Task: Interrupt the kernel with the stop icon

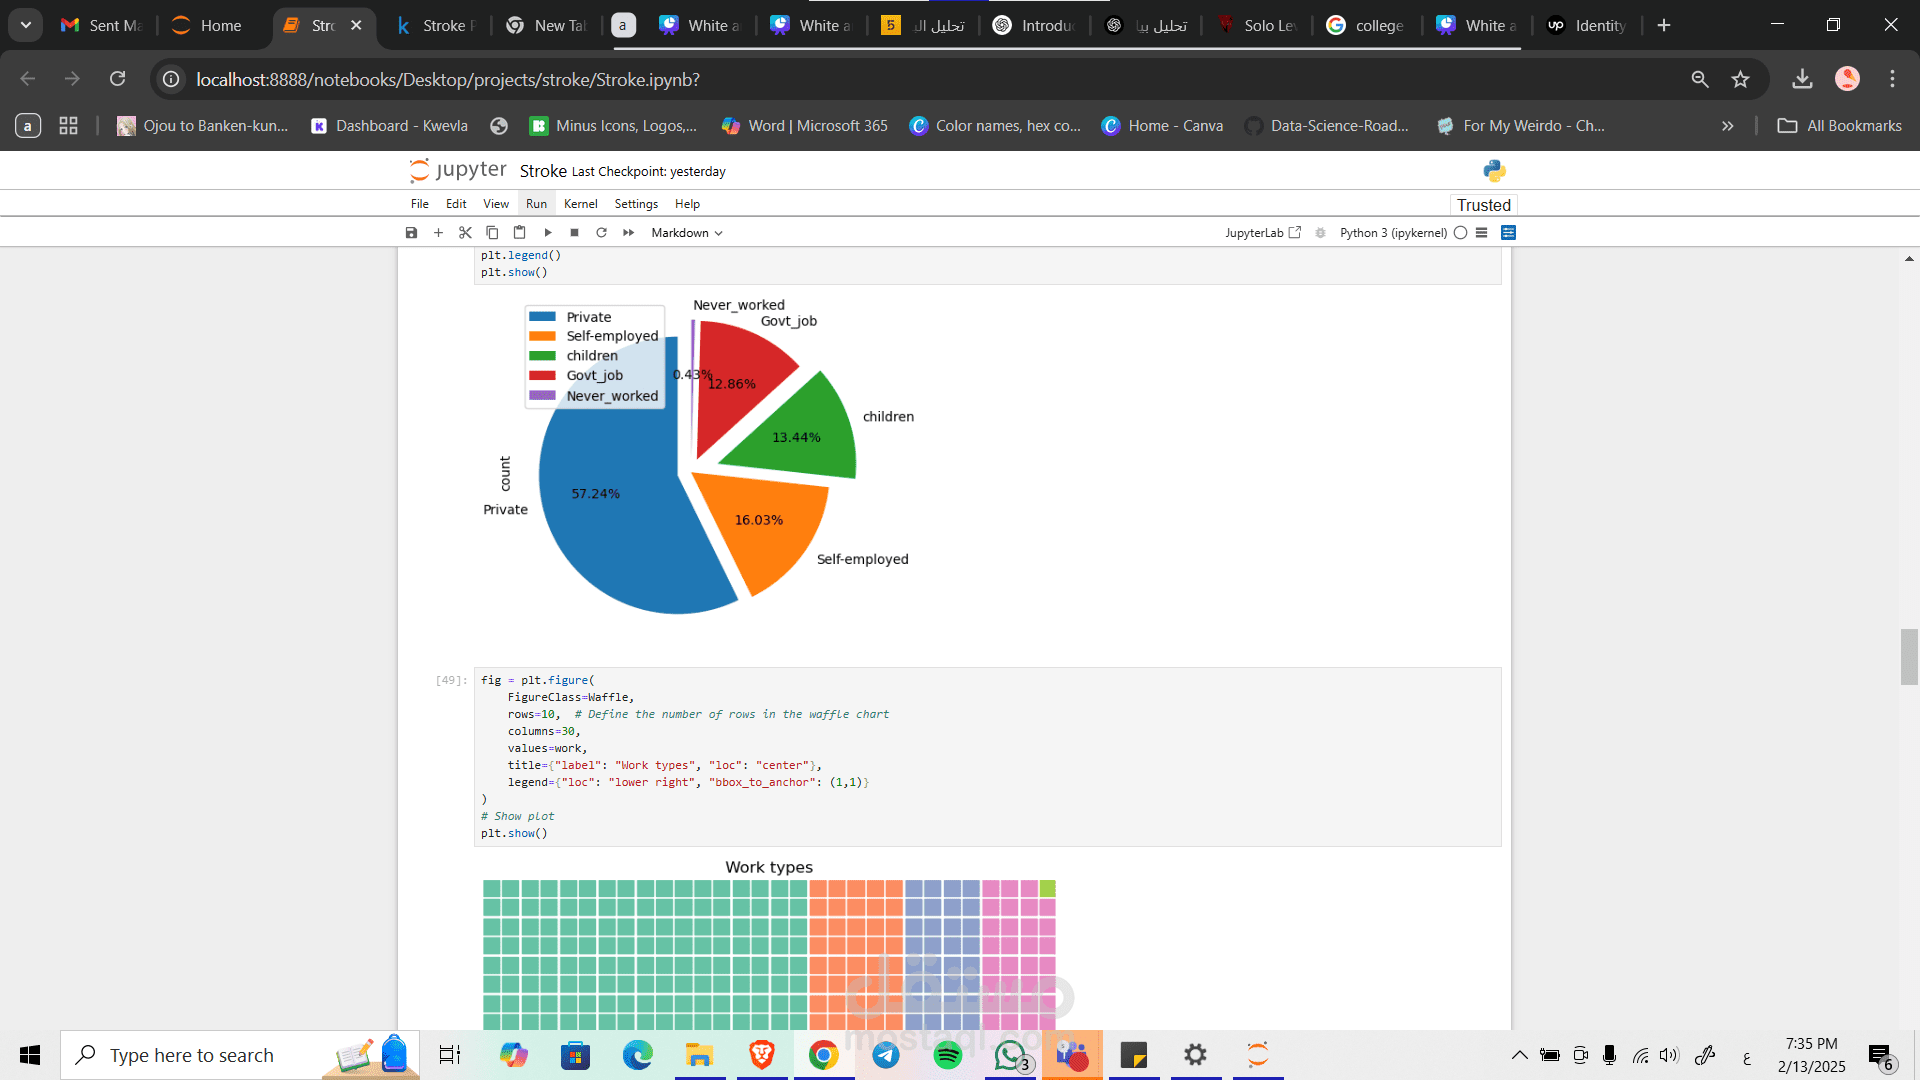Action: click(574, 233)
